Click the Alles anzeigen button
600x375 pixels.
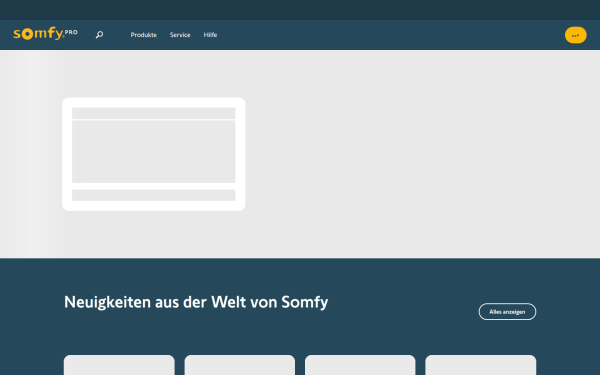pyautogui.click(x=507, y=312)
